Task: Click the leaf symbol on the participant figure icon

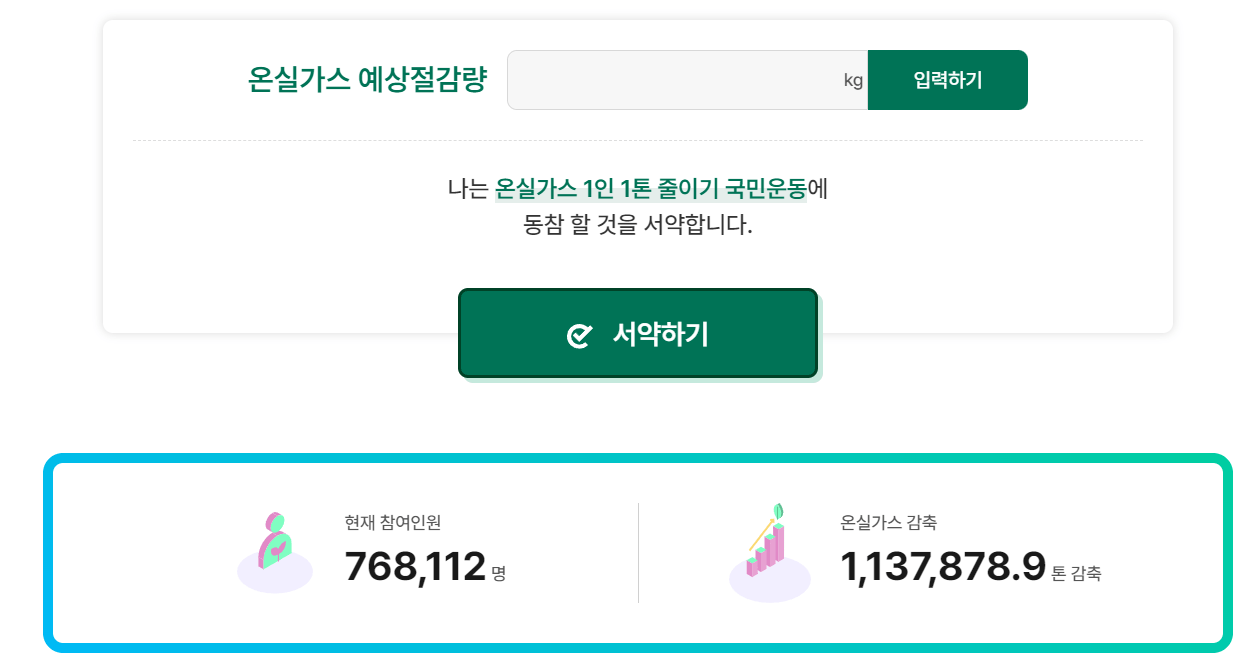Action: (277, 549)
